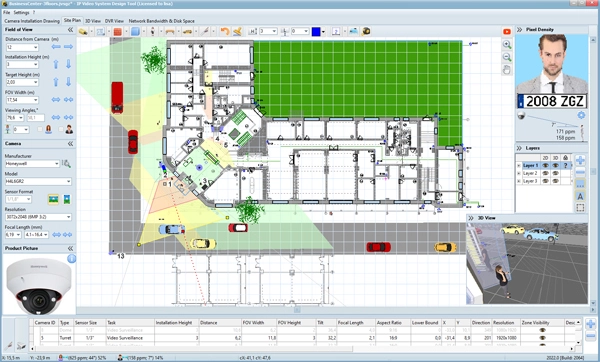
Task: Activate the pan hand tool
Action: 507,70
